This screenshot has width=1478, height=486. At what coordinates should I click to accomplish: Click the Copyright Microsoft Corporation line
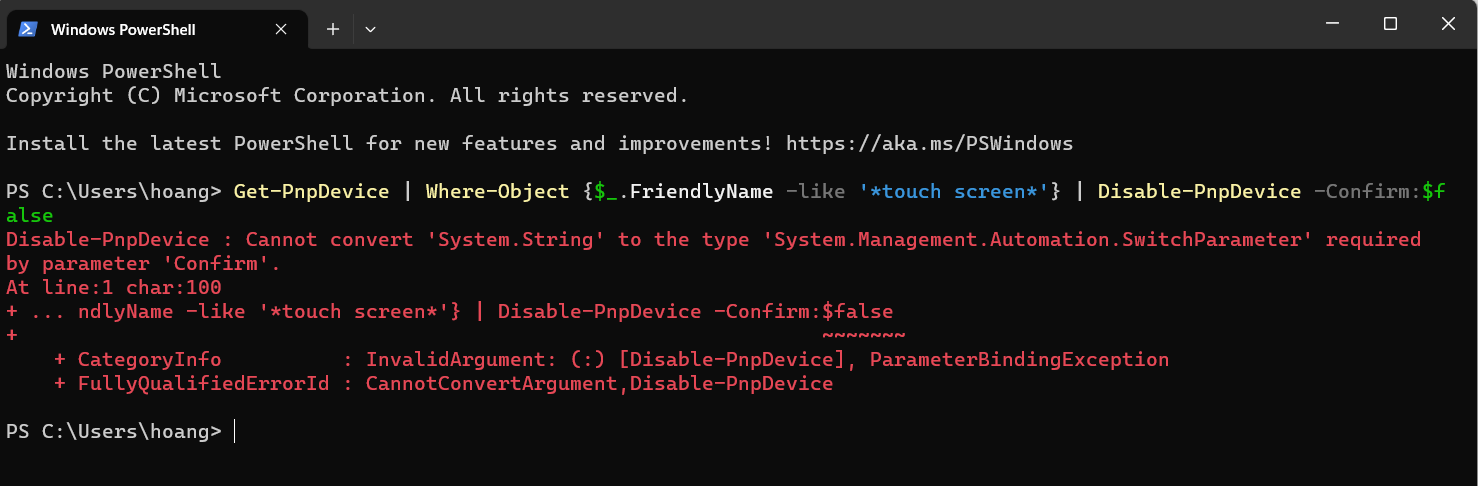pyautogui.click(x=347, y=96)
